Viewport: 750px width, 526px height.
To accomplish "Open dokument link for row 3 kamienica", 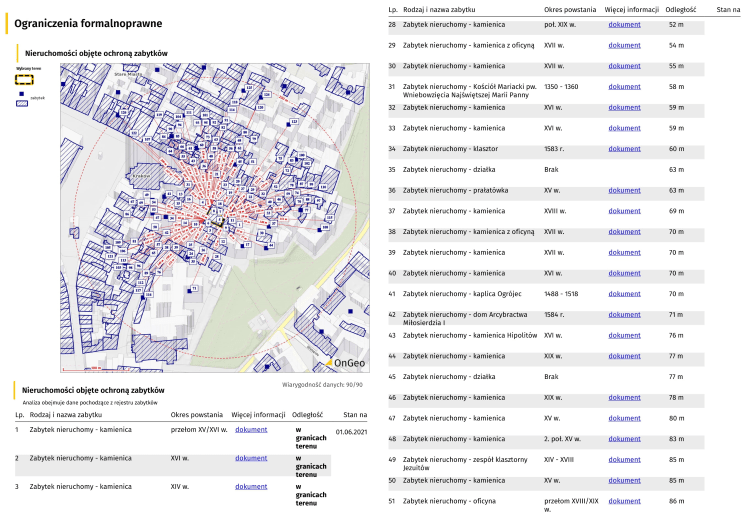I will click(251, 486).
